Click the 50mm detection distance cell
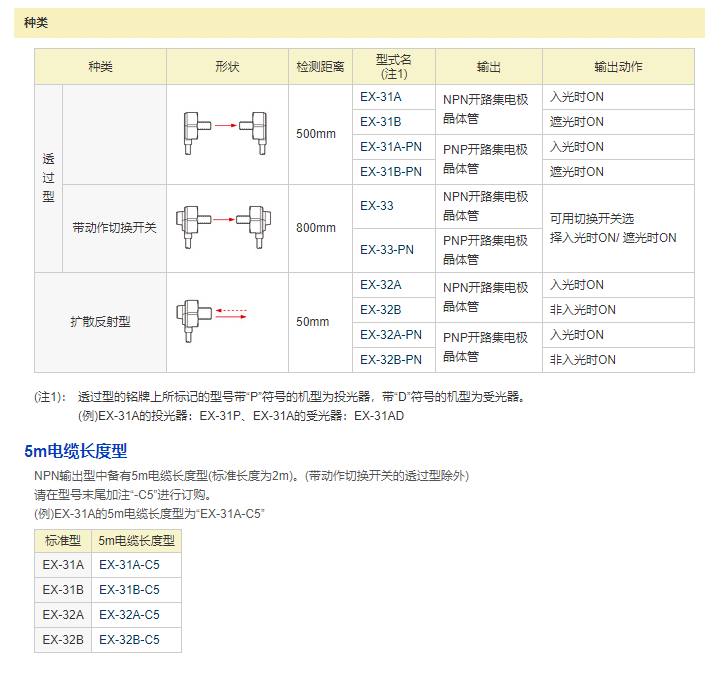710x680 pixels. 312,322
